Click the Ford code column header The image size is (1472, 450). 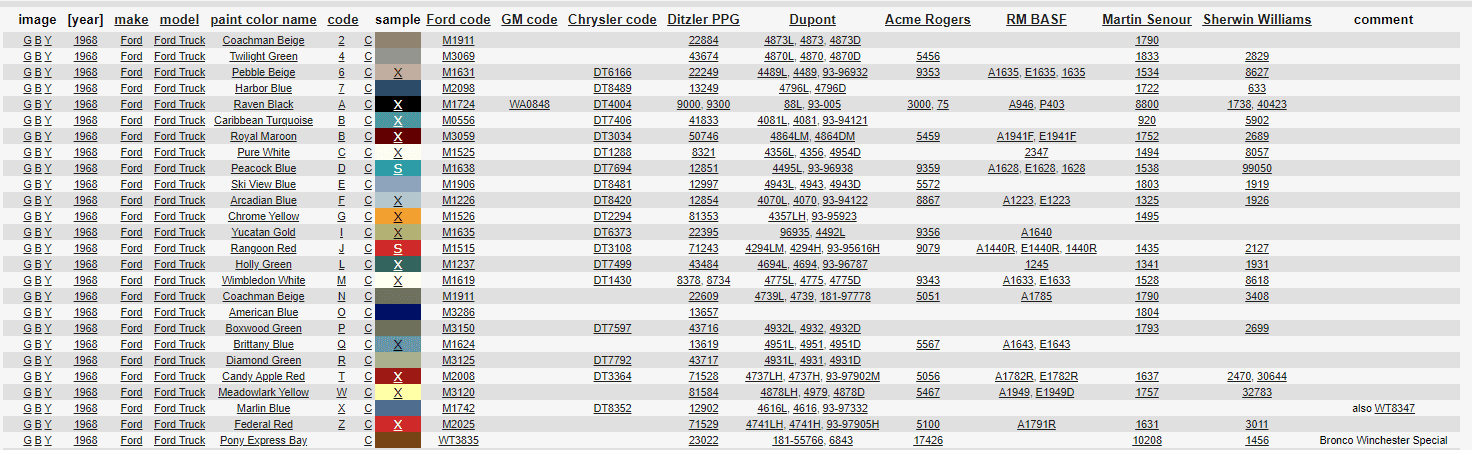[458, 20]
